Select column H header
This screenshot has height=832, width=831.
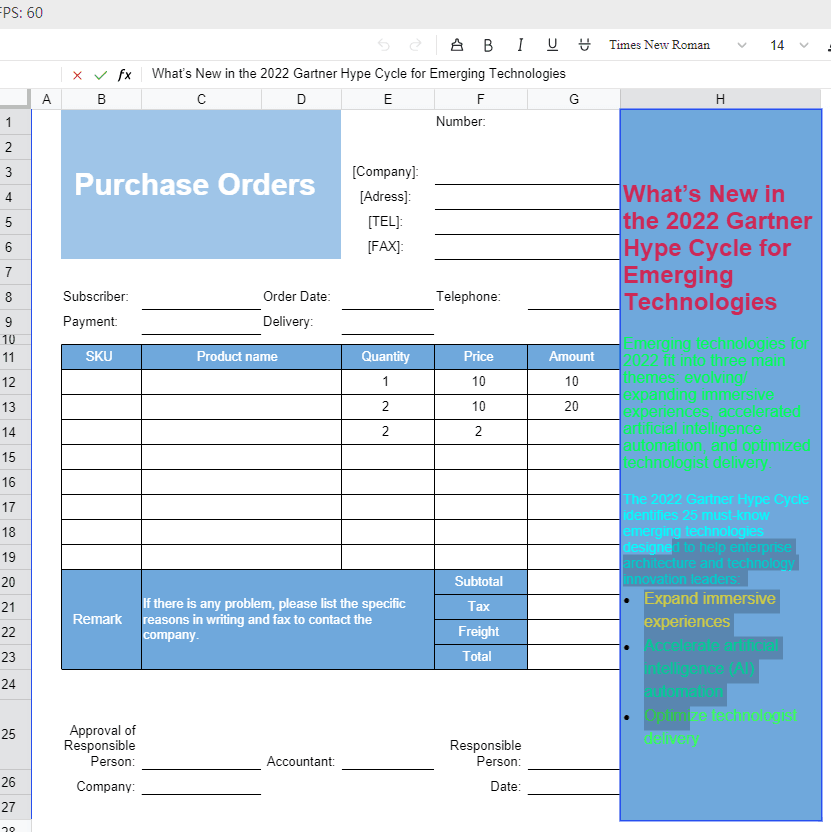[x=720, y=99]
